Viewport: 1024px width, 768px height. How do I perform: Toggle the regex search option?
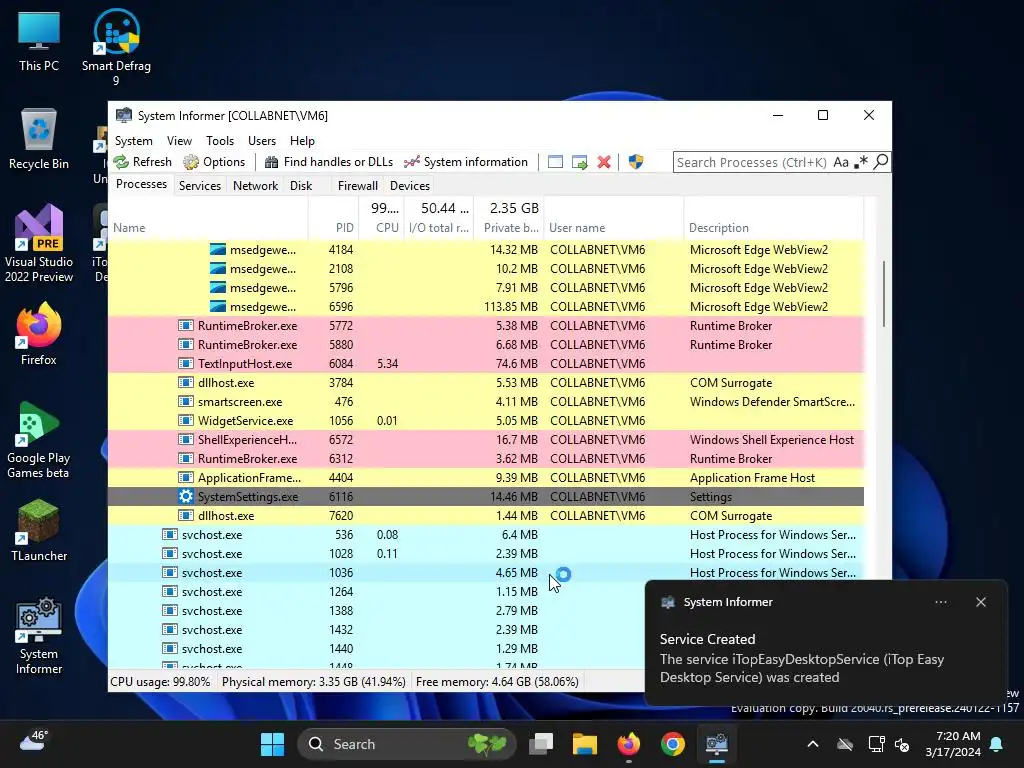[861, 162]
